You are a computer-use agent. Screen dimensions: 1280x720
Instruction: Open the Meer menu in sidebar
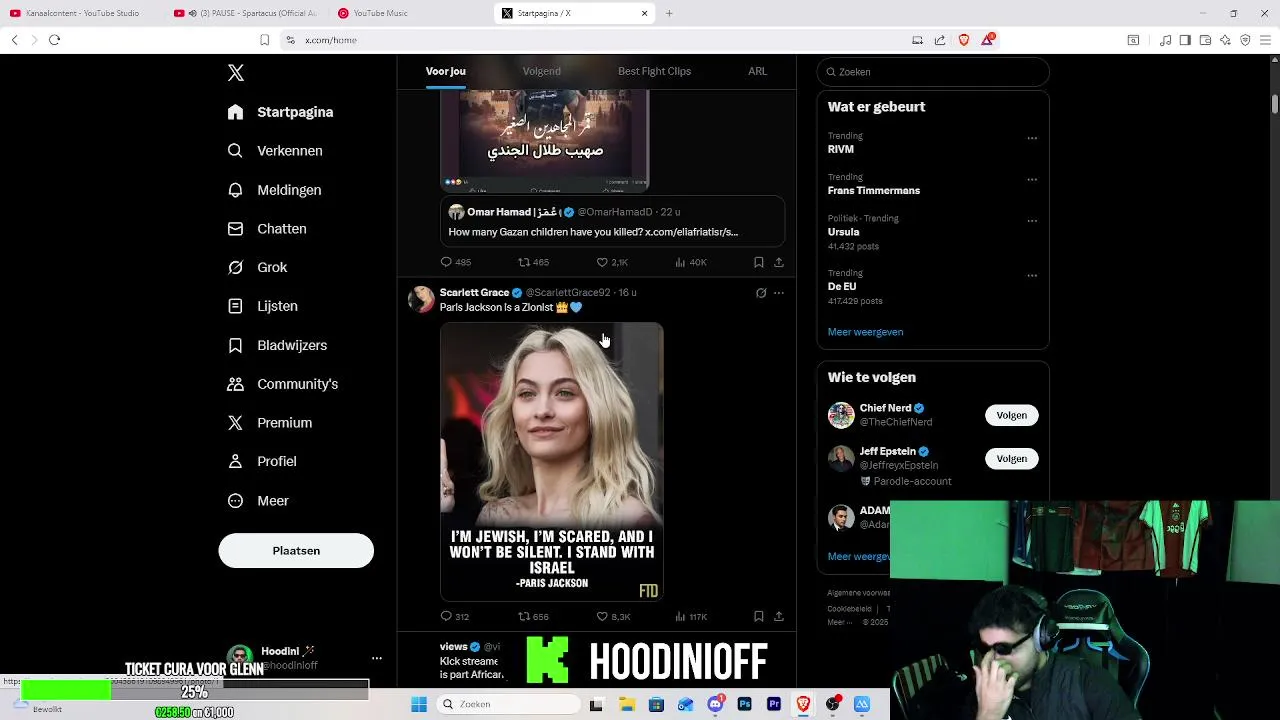(x=258, y=501)
